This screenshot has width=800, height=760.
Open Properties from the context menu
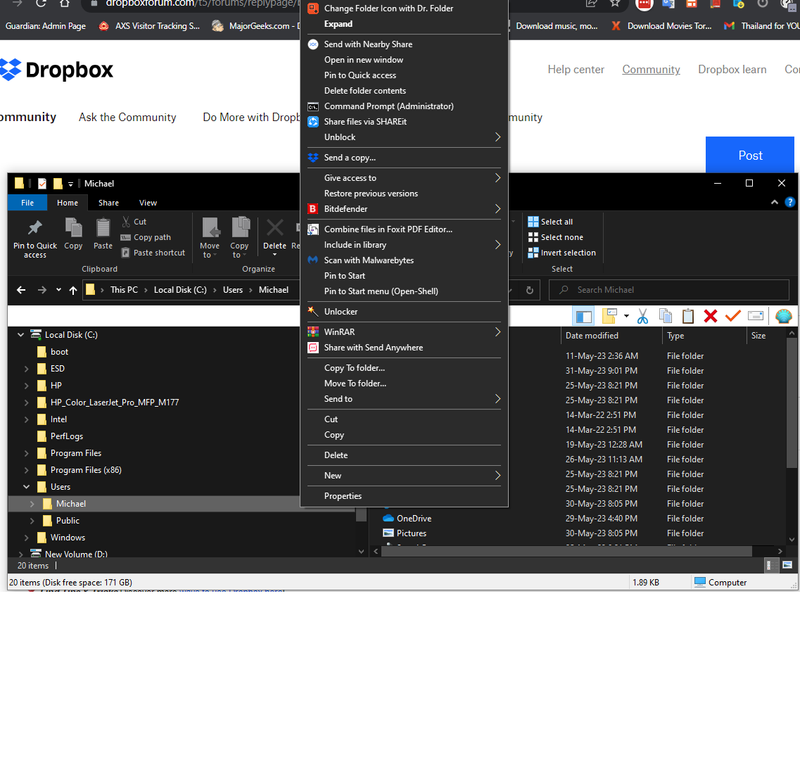coord(404,496)
